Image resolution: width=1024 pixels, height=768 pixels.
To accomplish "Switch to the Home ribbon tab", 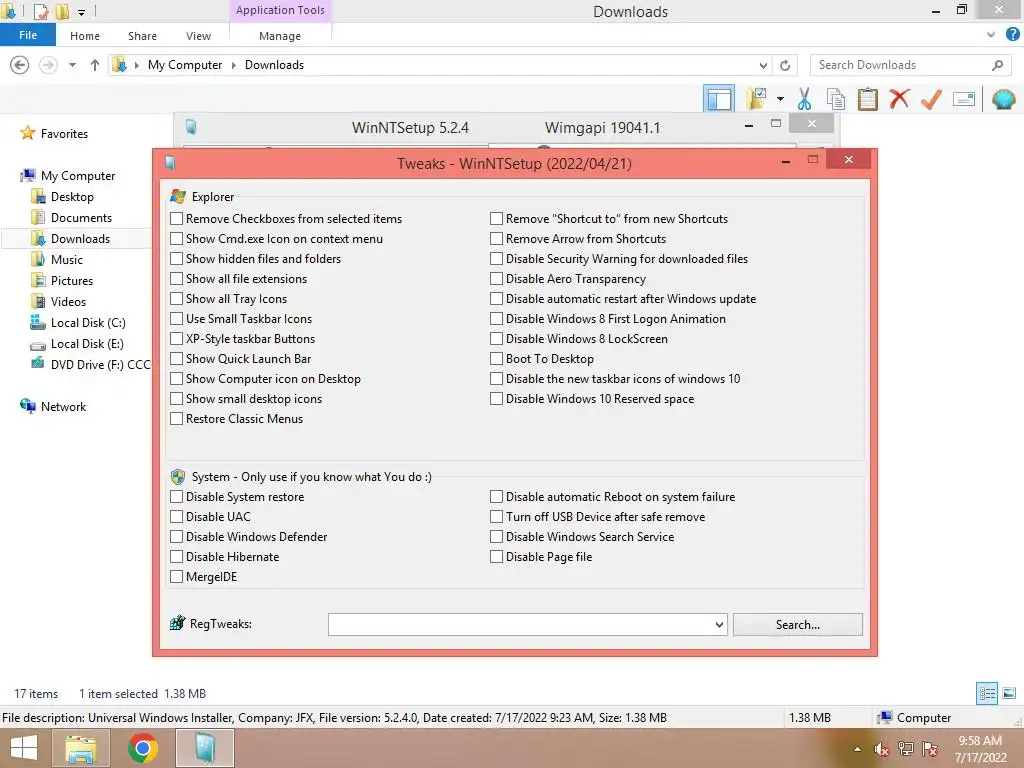I will coord(85,36).
